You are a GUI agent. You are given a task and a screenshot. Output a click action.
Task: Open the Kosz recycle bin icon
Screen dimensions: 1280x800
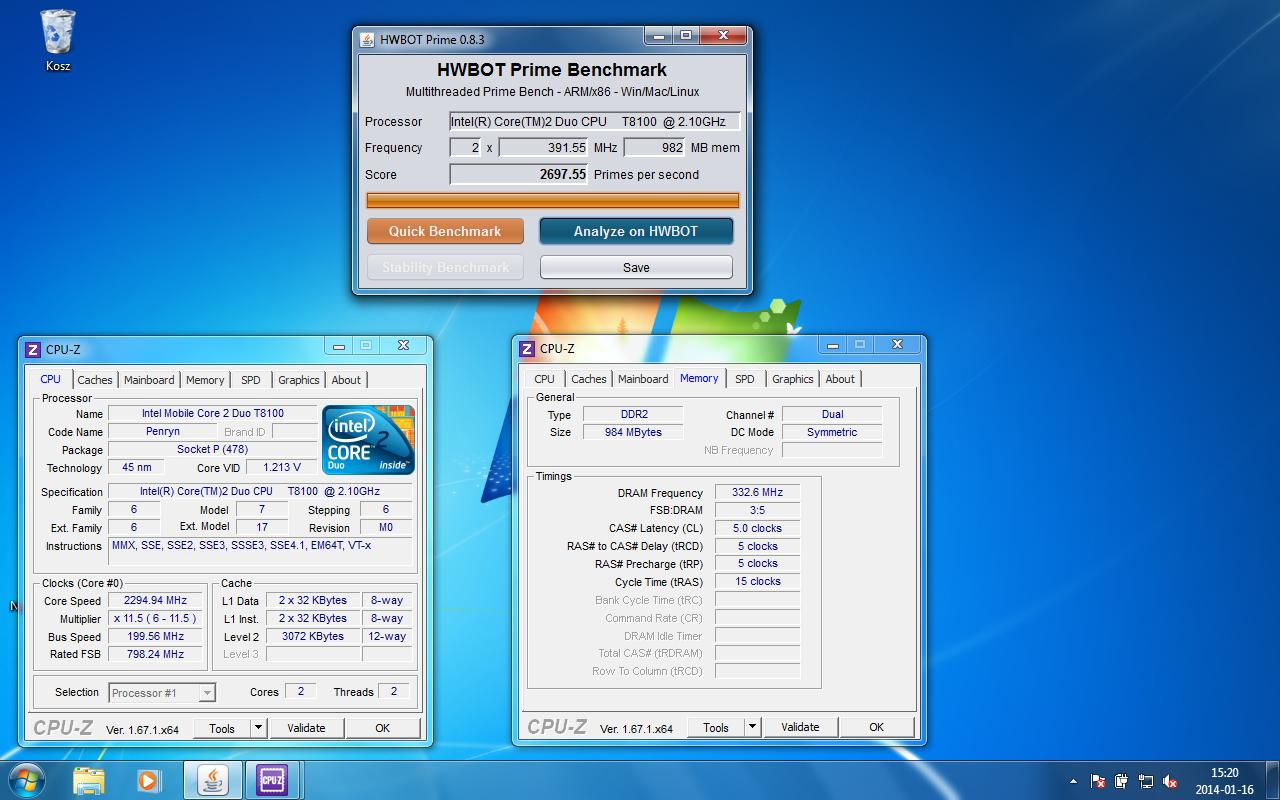[58, 40]
